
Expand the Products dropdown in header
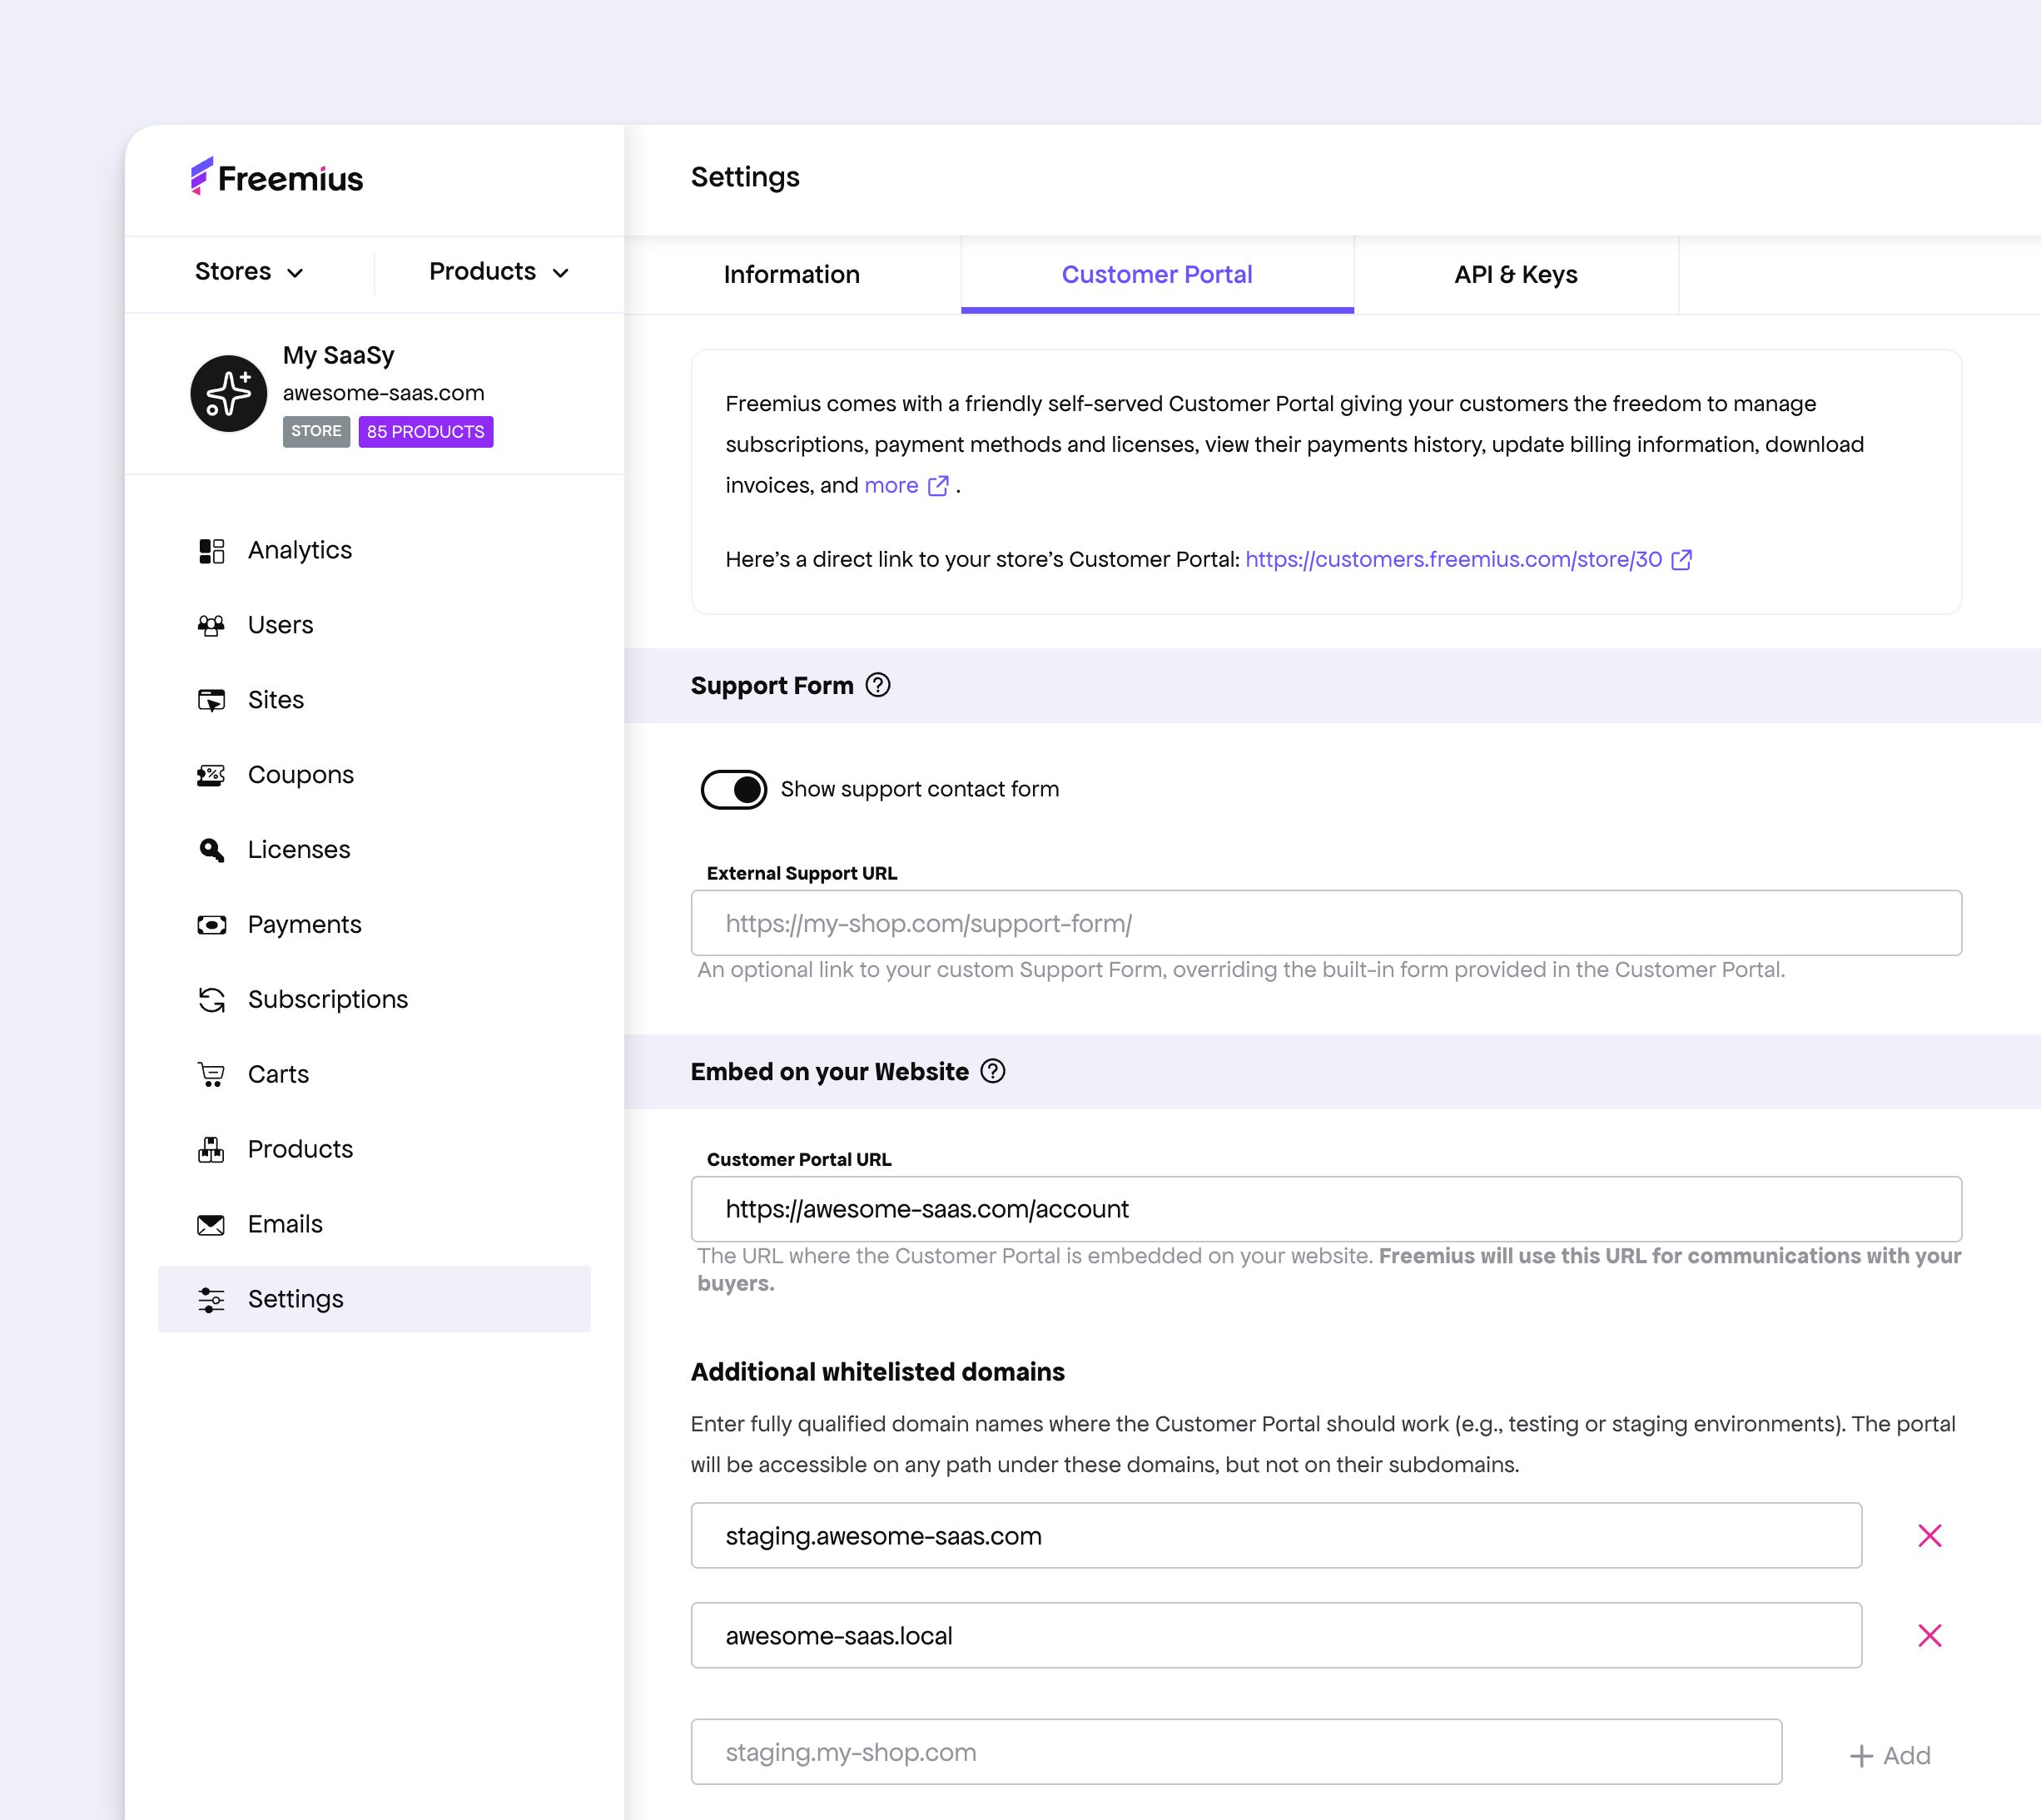point(498,272)
